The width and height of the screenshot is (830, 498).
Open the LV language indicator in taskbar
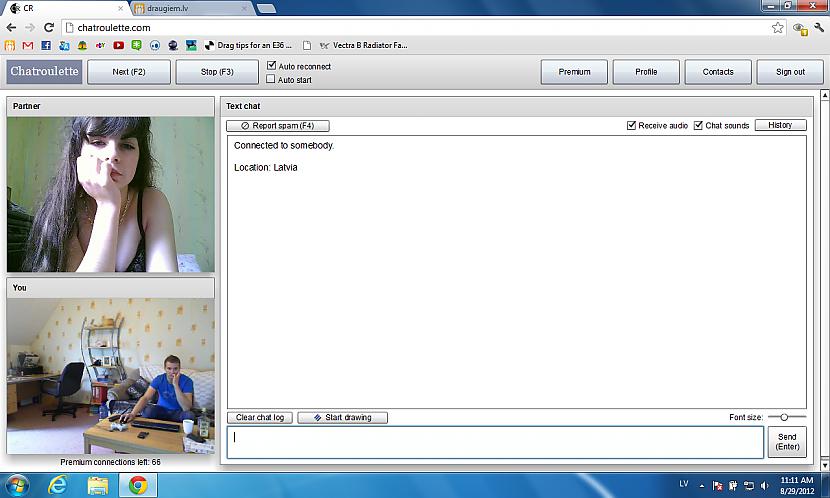tap(684, 484)
